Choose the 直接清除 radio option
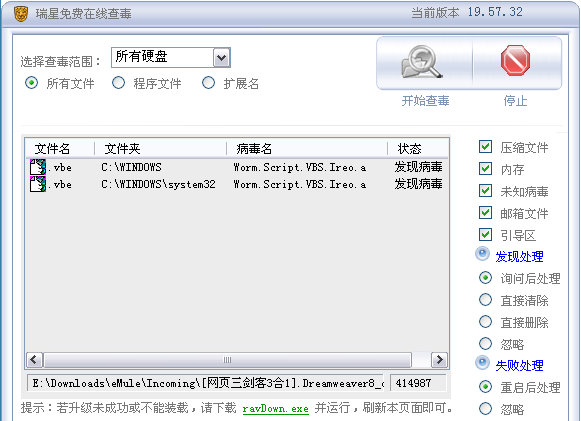581x421 pixels. click(485, 299)
